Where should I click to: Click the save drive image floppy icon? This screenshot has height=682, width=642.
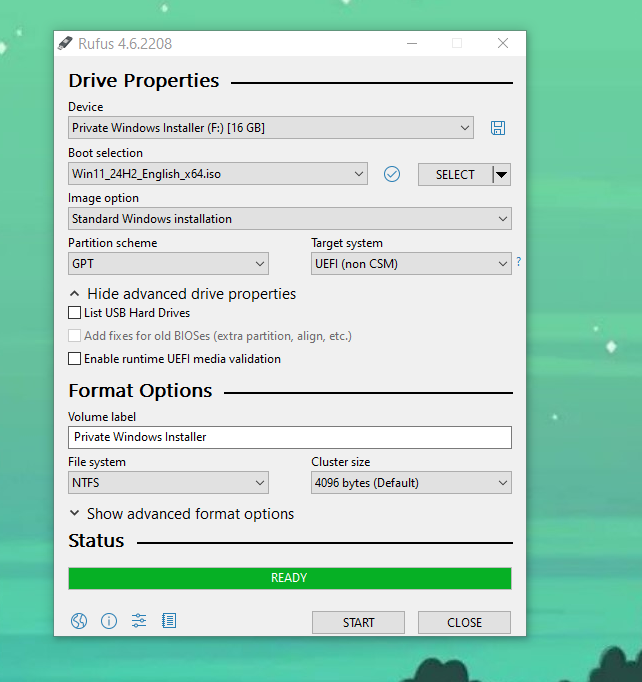tap(498, 128)
